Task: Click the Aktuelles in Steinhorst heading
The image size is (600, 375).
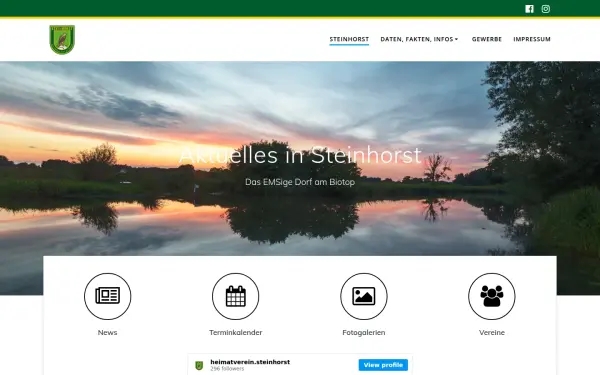Action: (x=300, y=155)
